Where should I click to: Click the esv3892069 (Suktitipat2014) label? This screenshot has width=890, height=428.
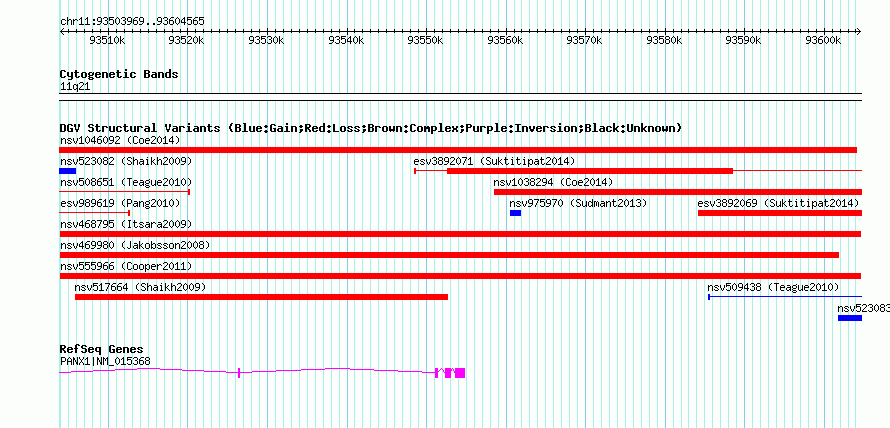tap(778, 203)
